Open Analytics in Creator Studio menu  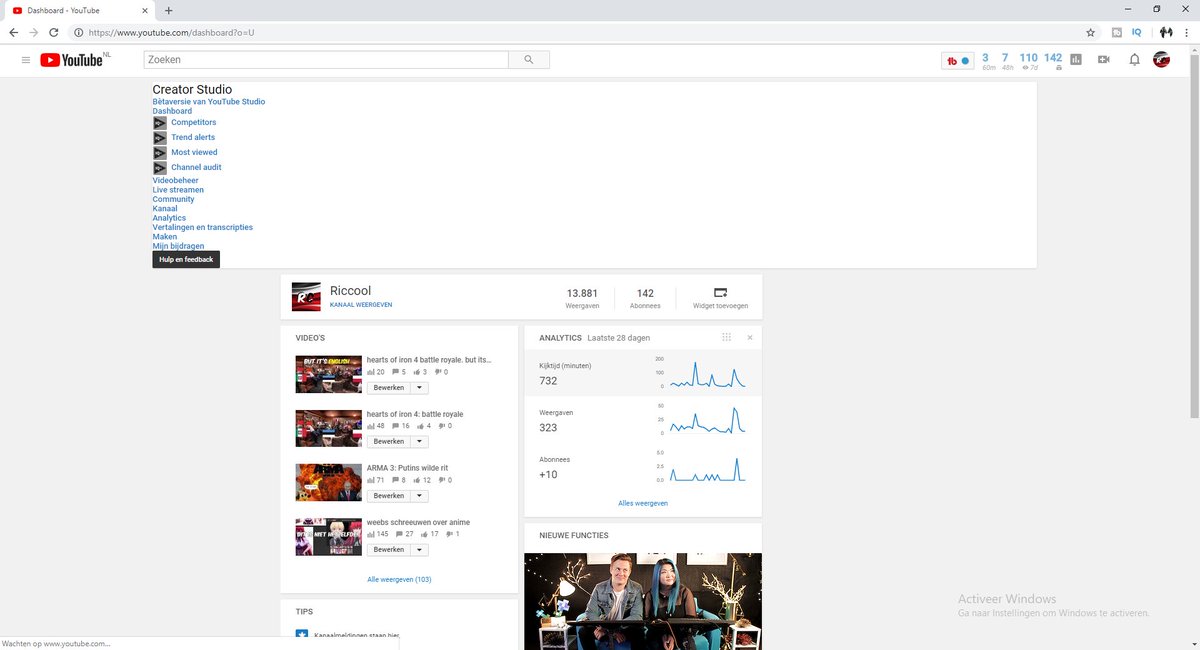[169, 218]
